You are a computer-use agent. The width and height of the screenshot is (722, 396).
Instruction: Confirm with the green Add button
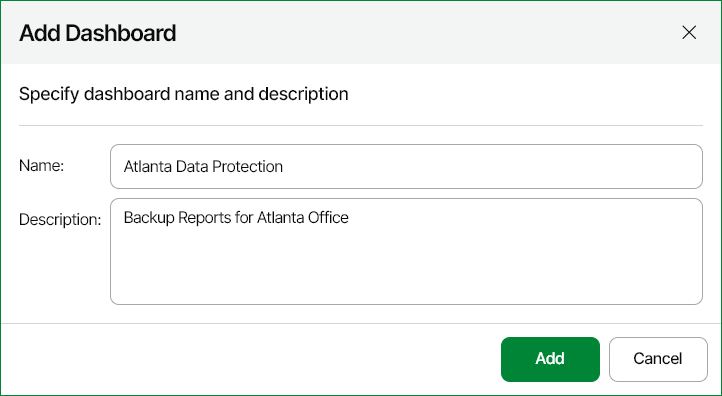click(550, 359)
